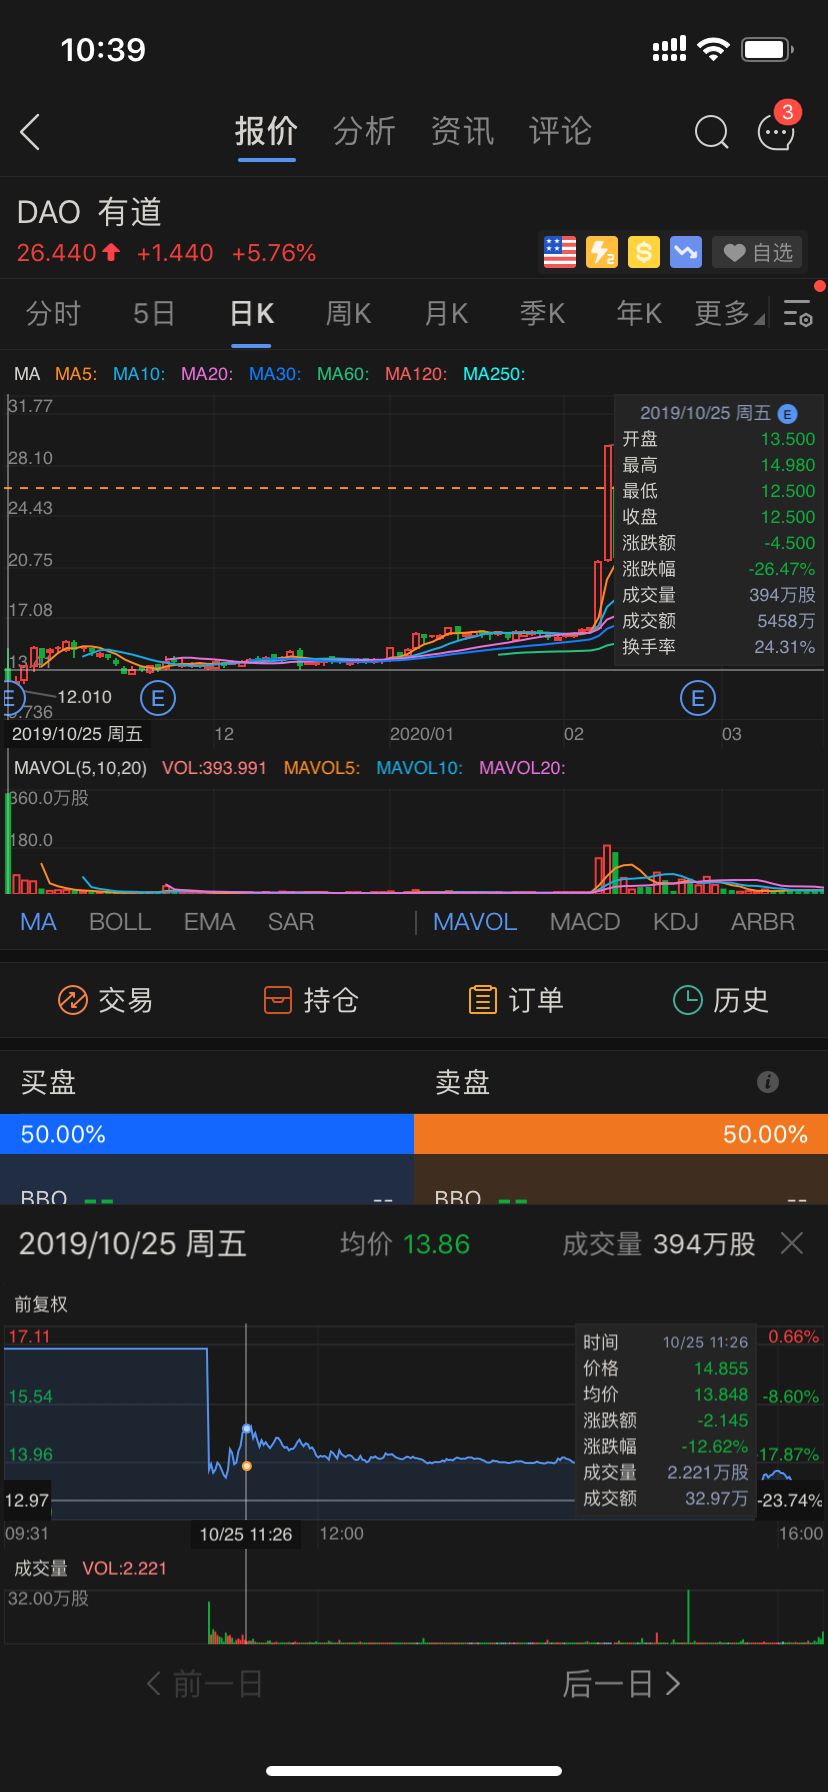Go back with the left arrow icon
Viewport: 828px width, 1792px height.
tap(30, 132)
